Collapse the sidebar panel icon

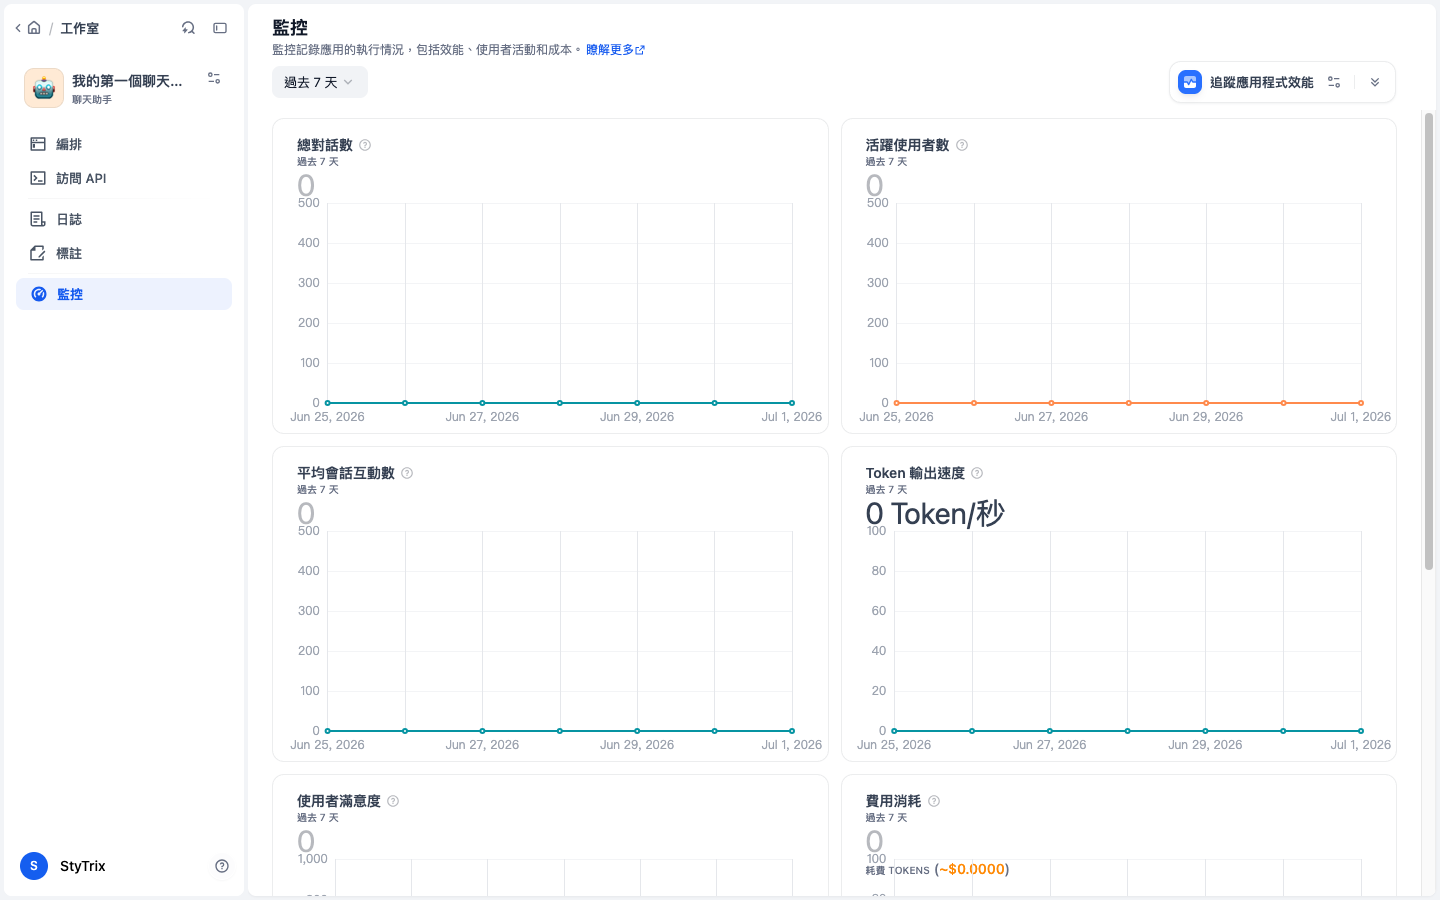(220, 28)
